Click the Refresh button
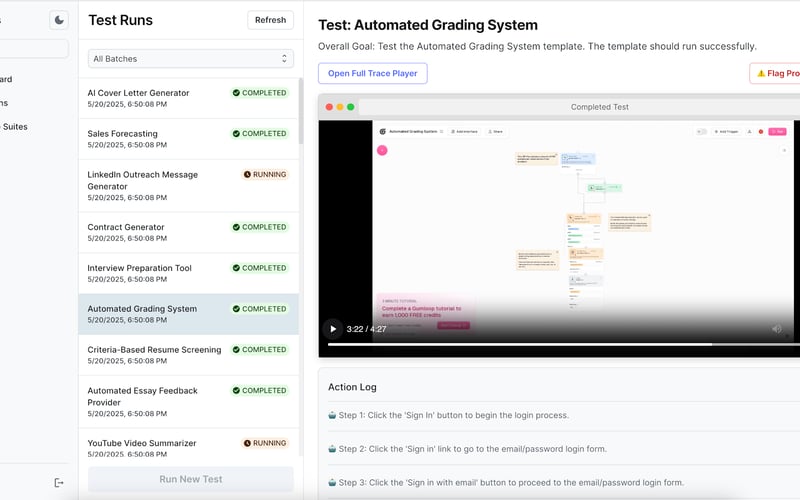800x500 pixels. (270, 20)
